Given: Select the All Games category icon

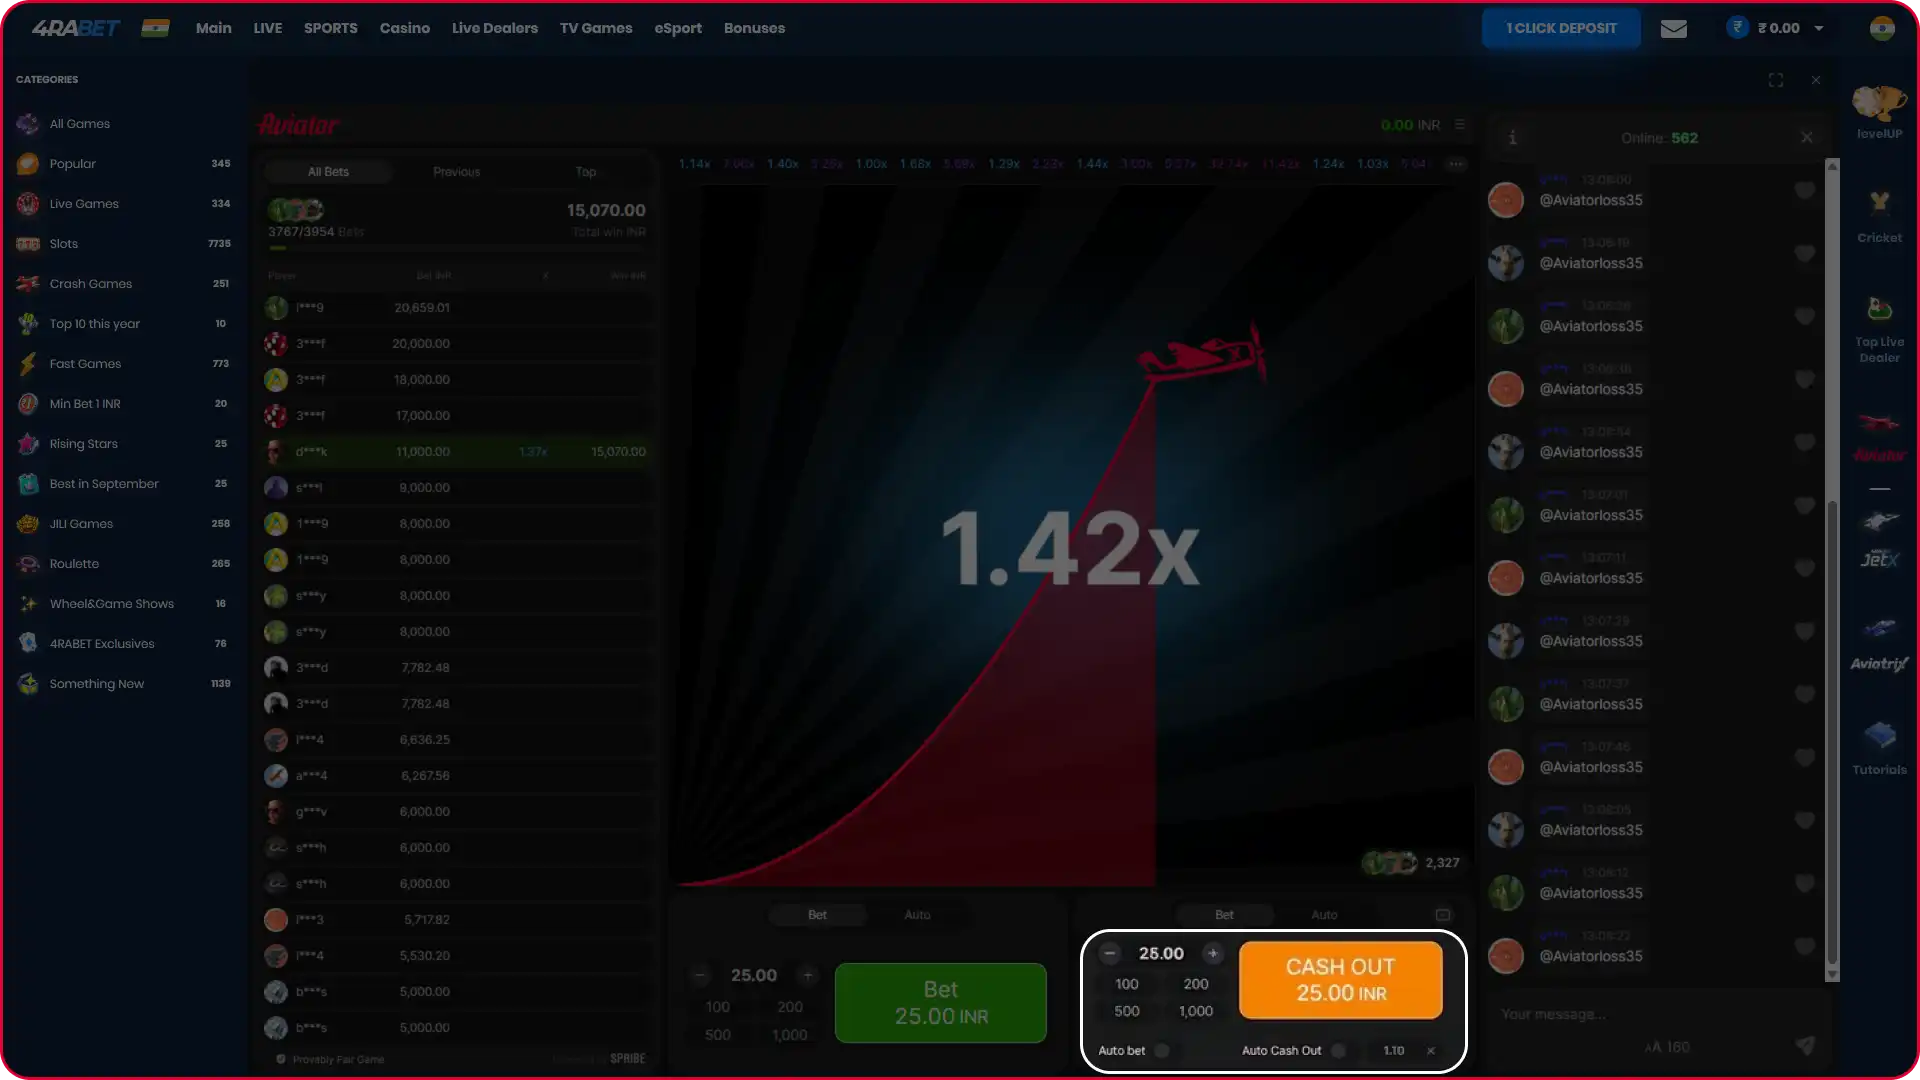Looking at the screenshot, I should (x=28, y=124).
